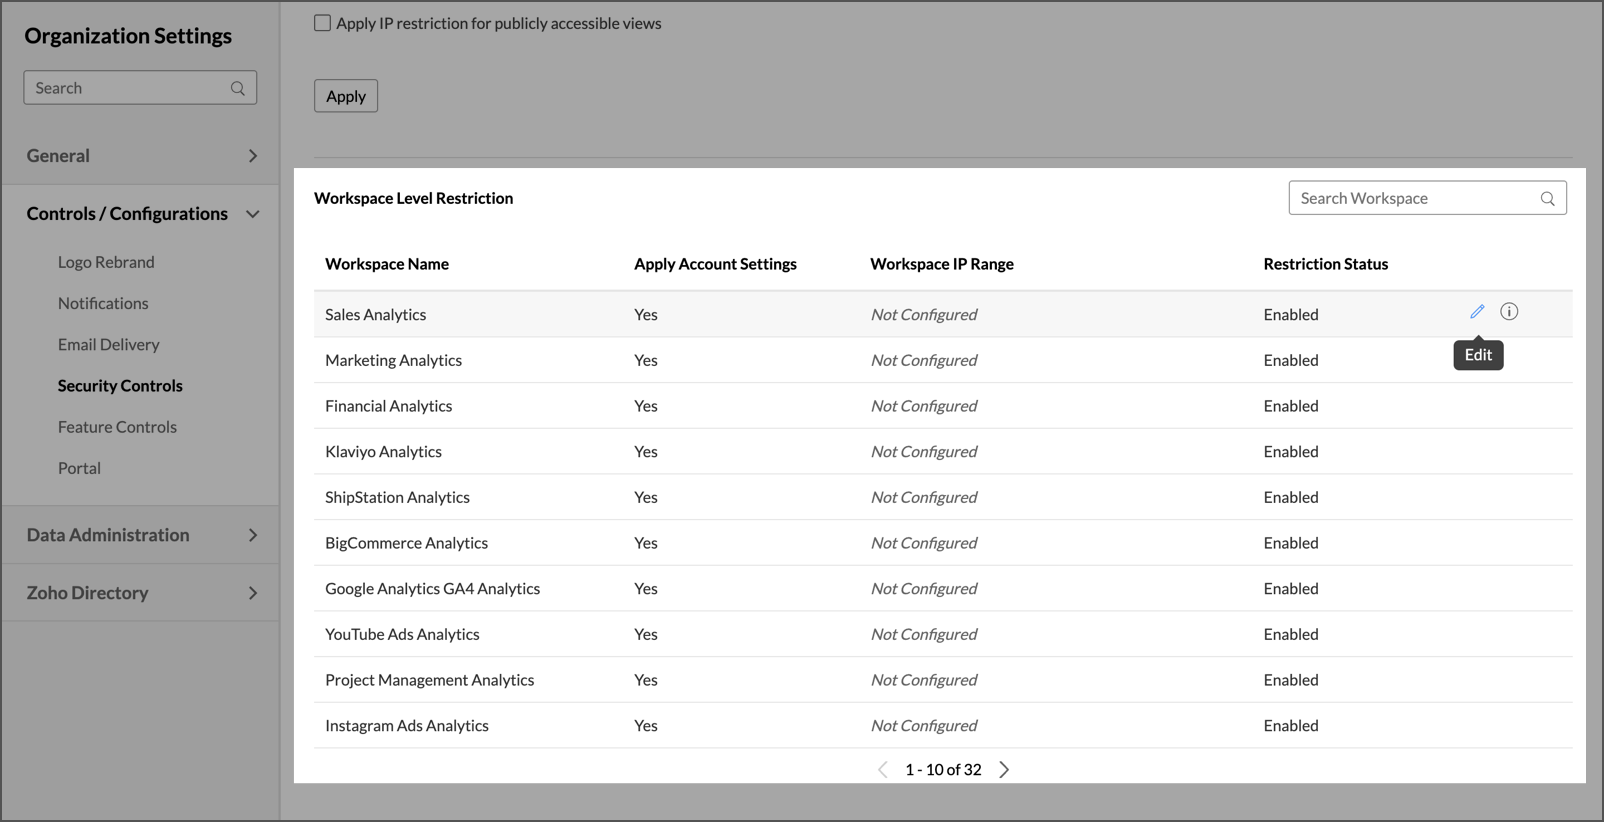
Task: Click Enabled status for Instagram Ads Analytics
Action: coord(1290,725)
